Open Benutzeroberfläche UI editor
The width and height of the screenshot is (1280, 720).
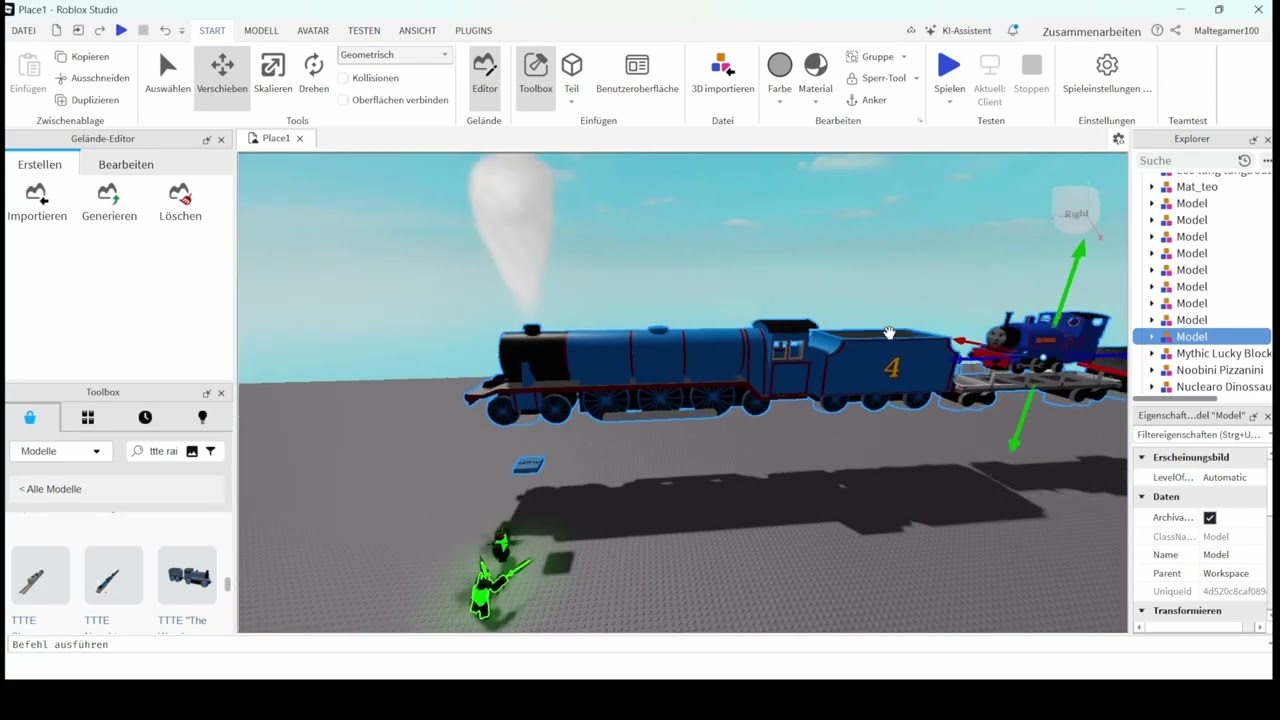[637, 75]
